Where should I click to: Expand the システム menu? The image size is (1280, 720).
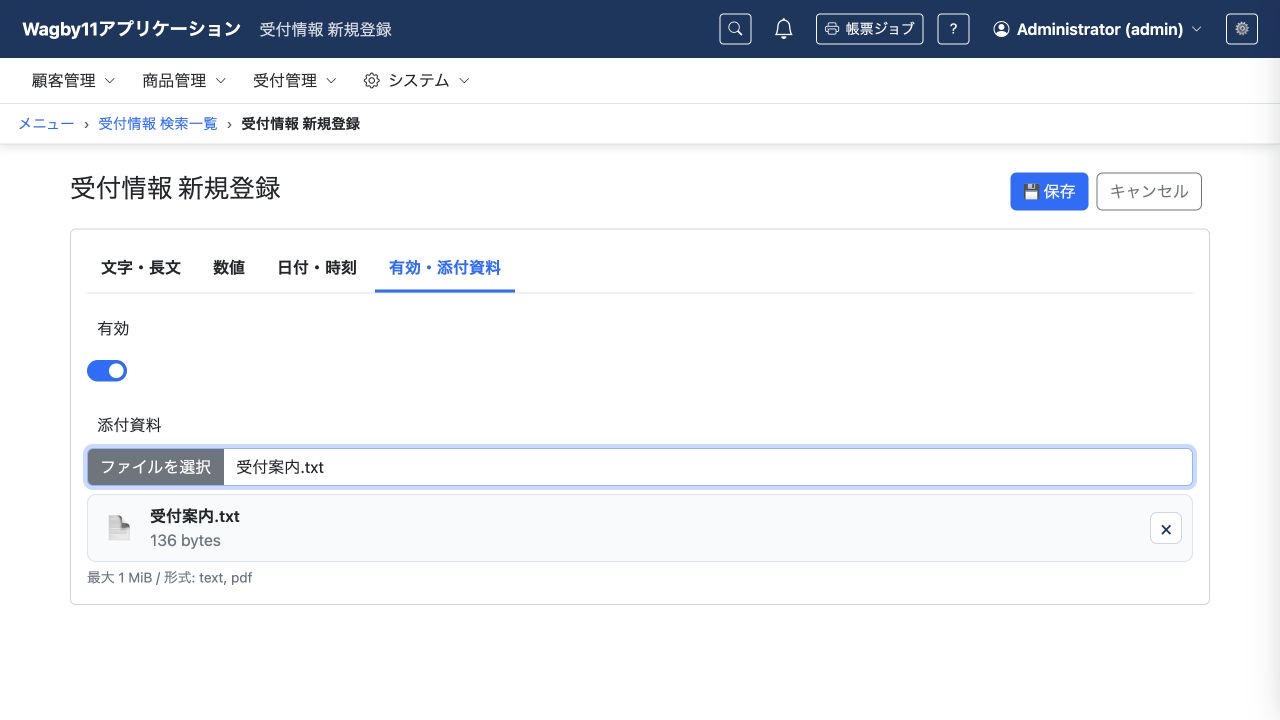click(416, 81)
